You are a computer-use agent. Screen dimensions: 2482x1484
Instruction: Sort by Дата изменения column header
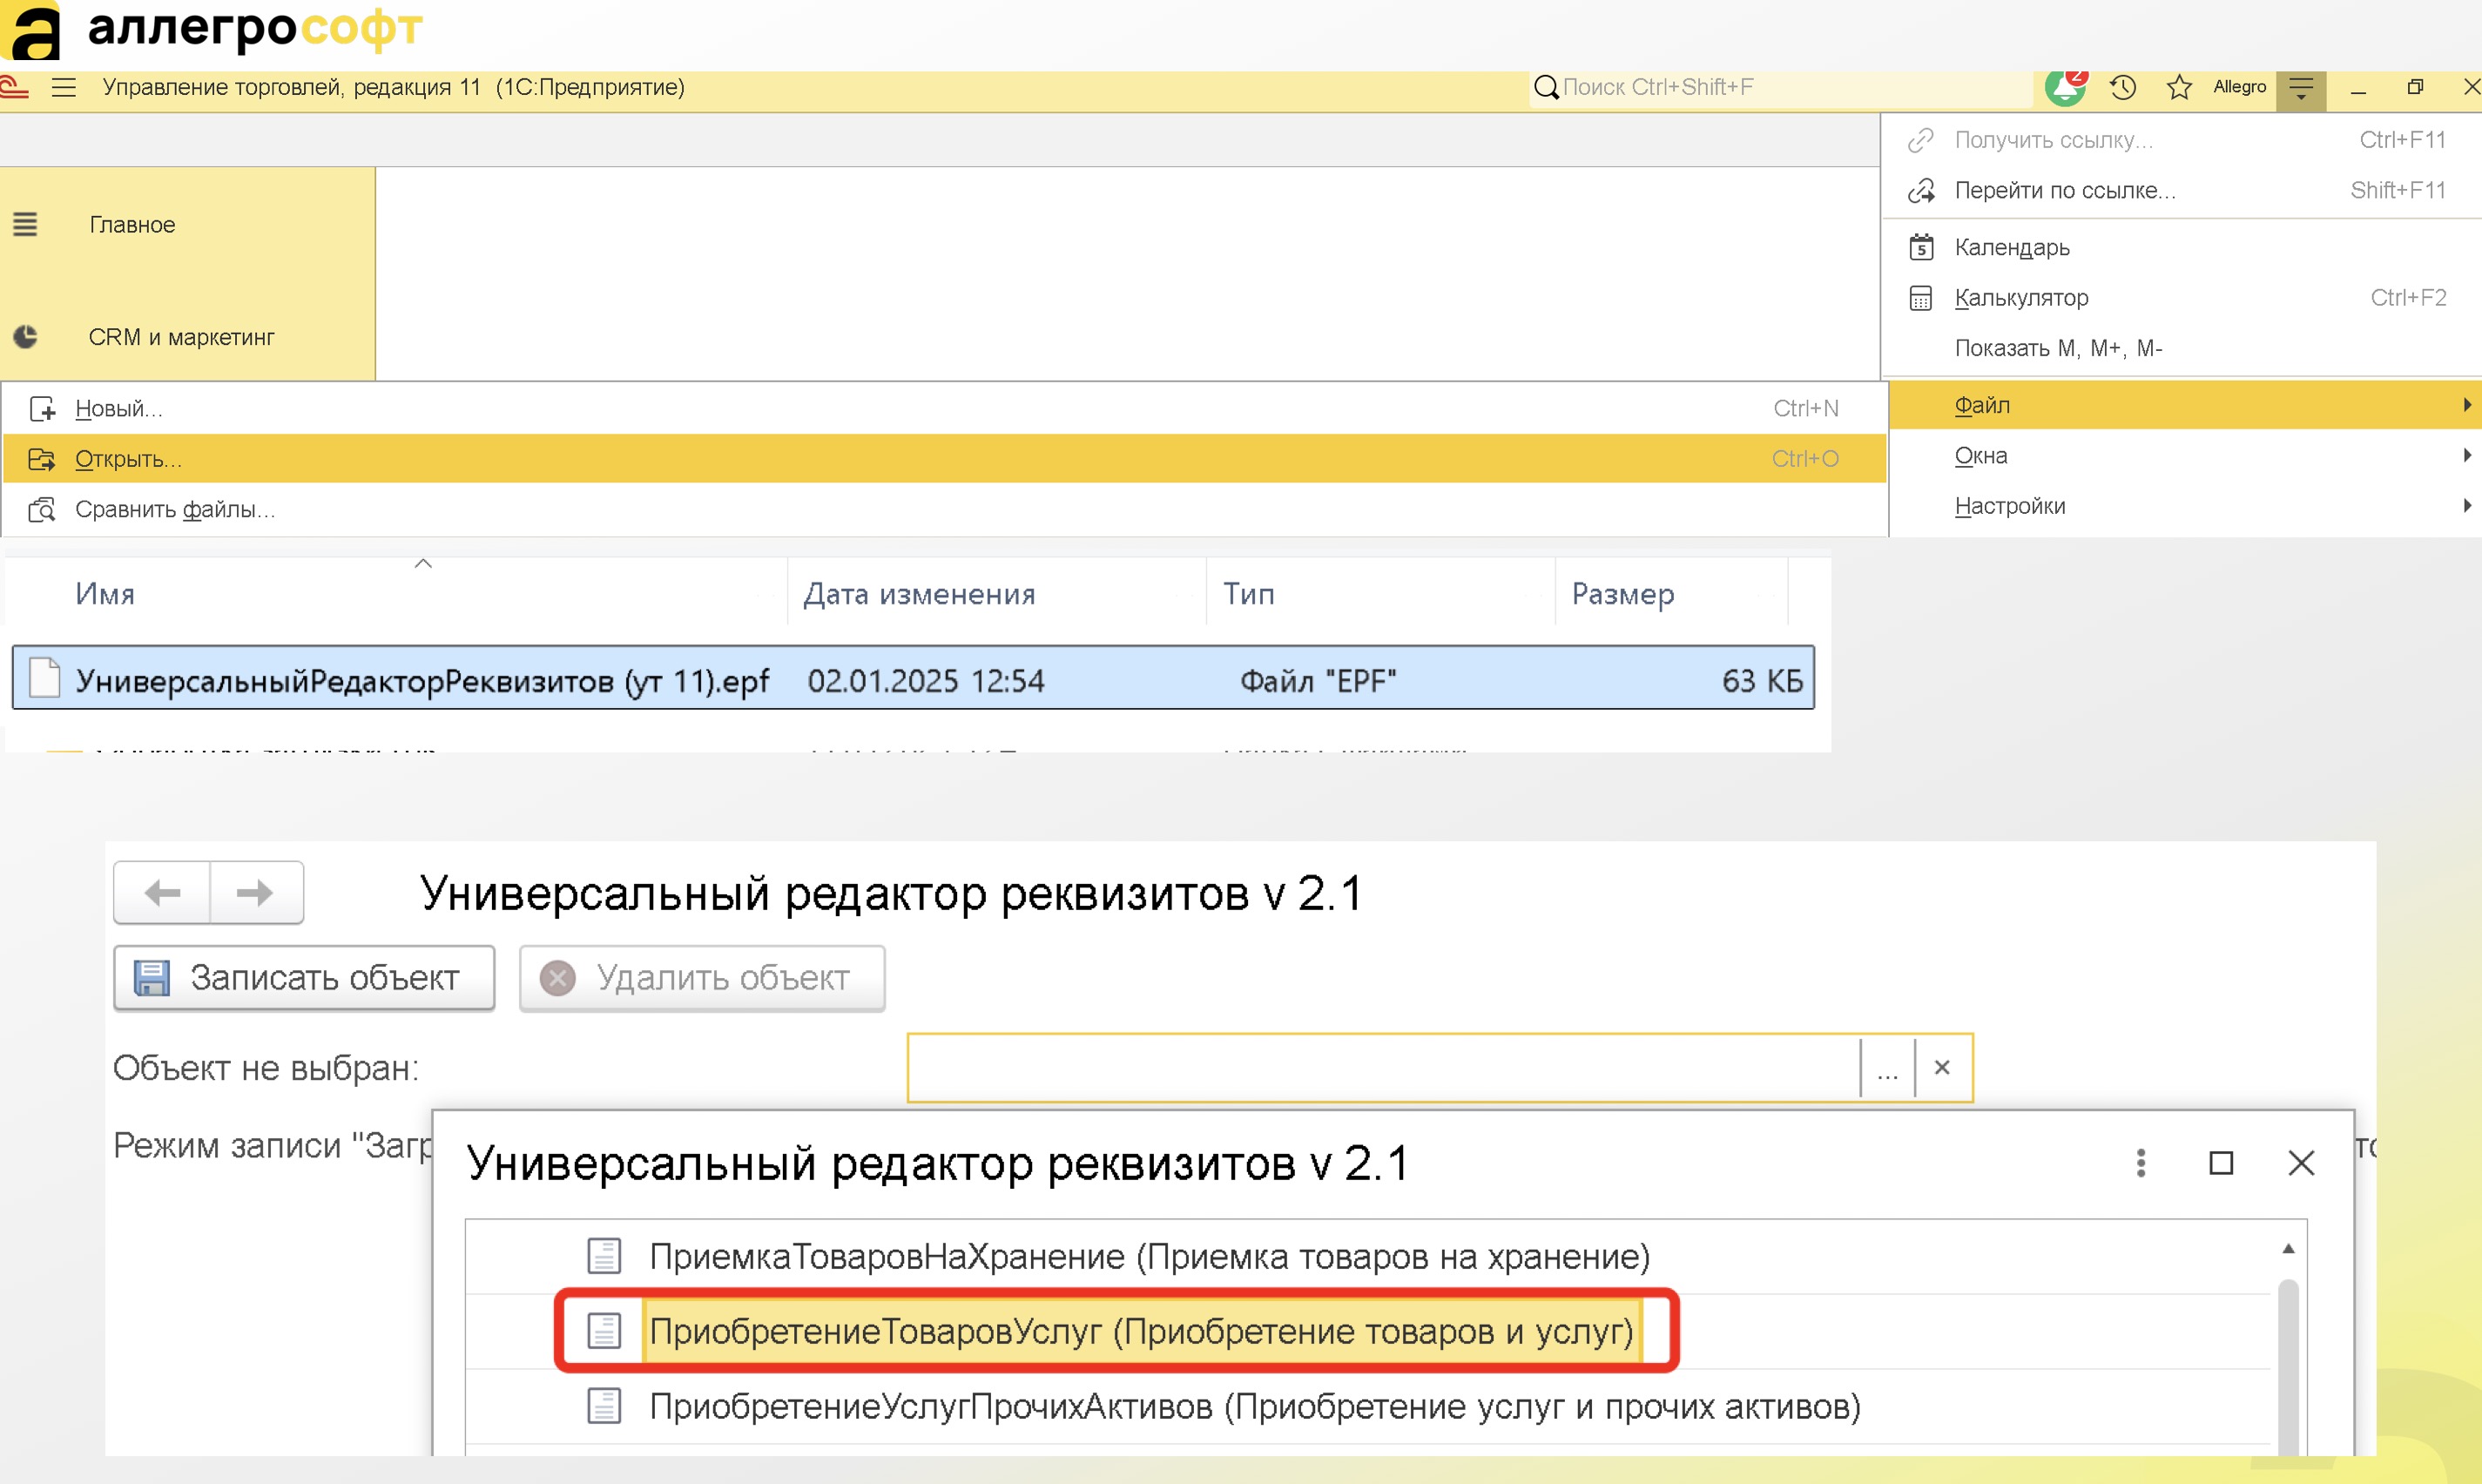coord(996,594)
